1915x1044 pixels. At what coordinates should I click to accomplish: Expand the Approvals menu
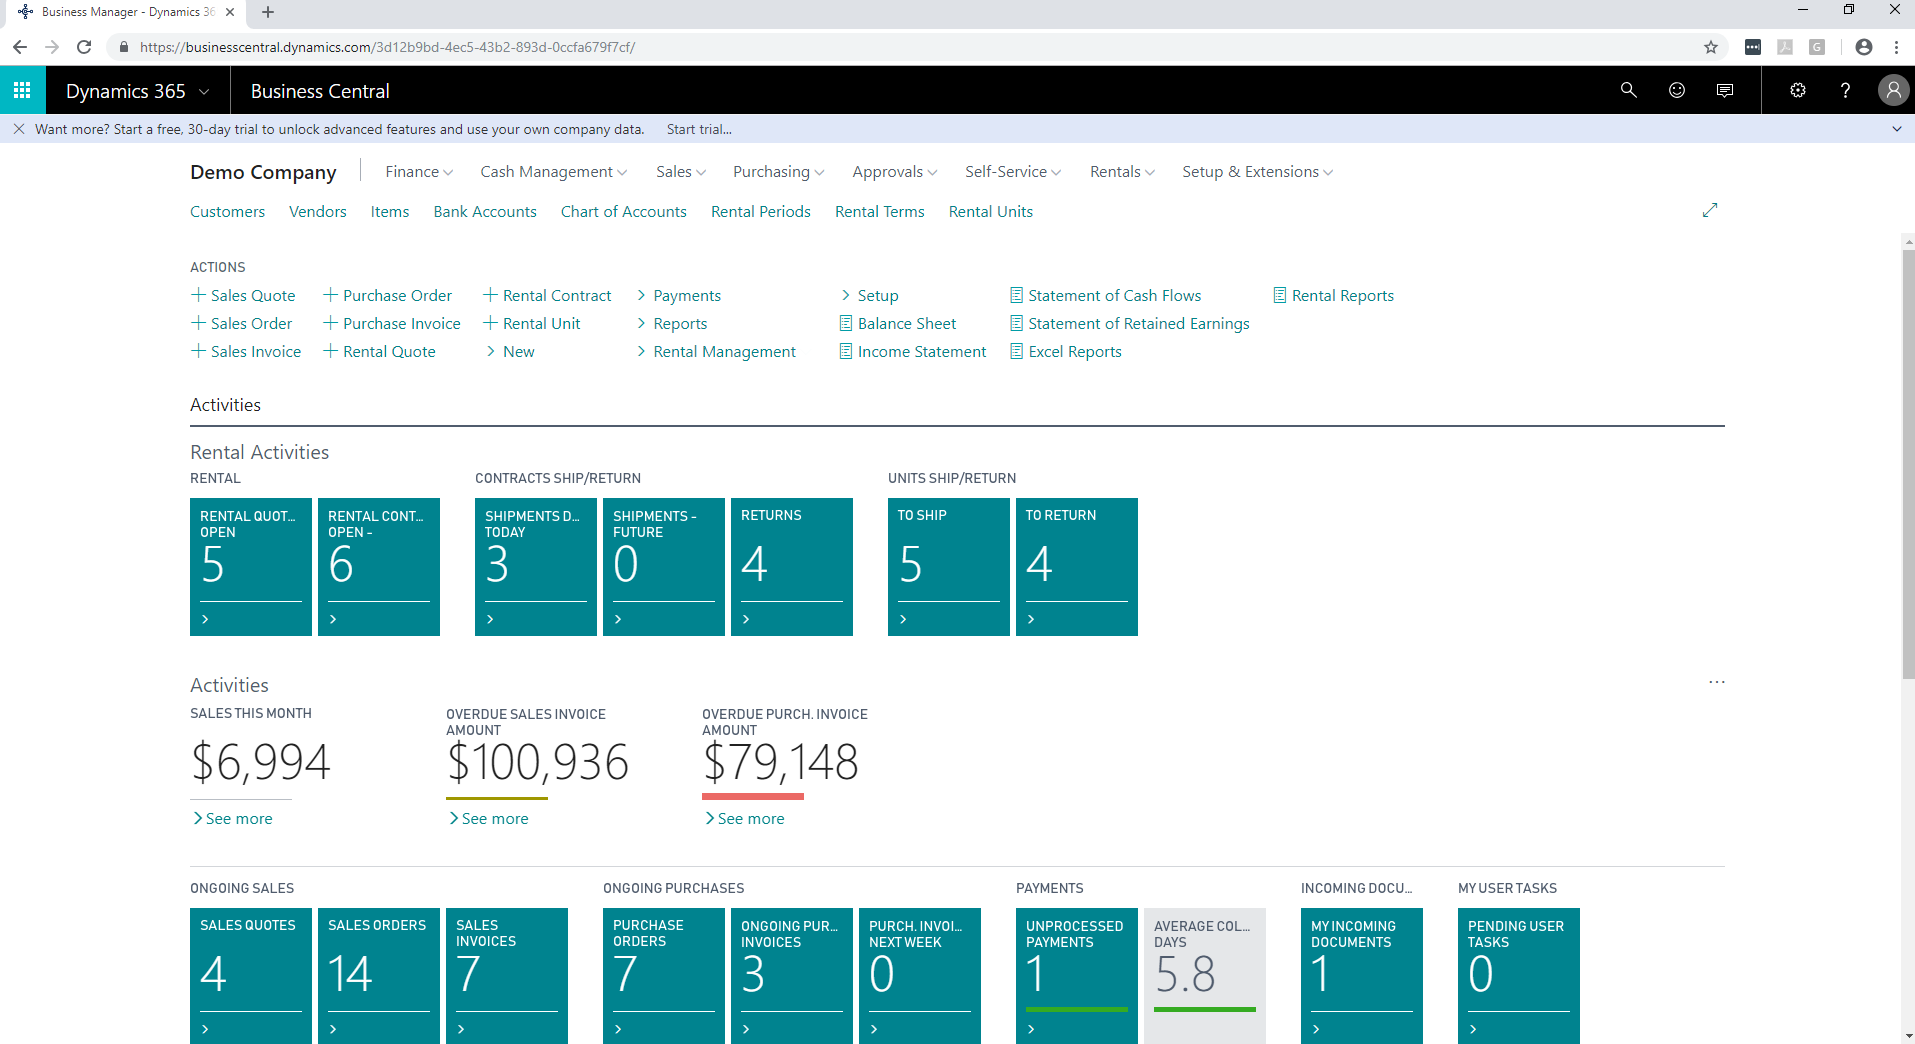pos(895,172)
